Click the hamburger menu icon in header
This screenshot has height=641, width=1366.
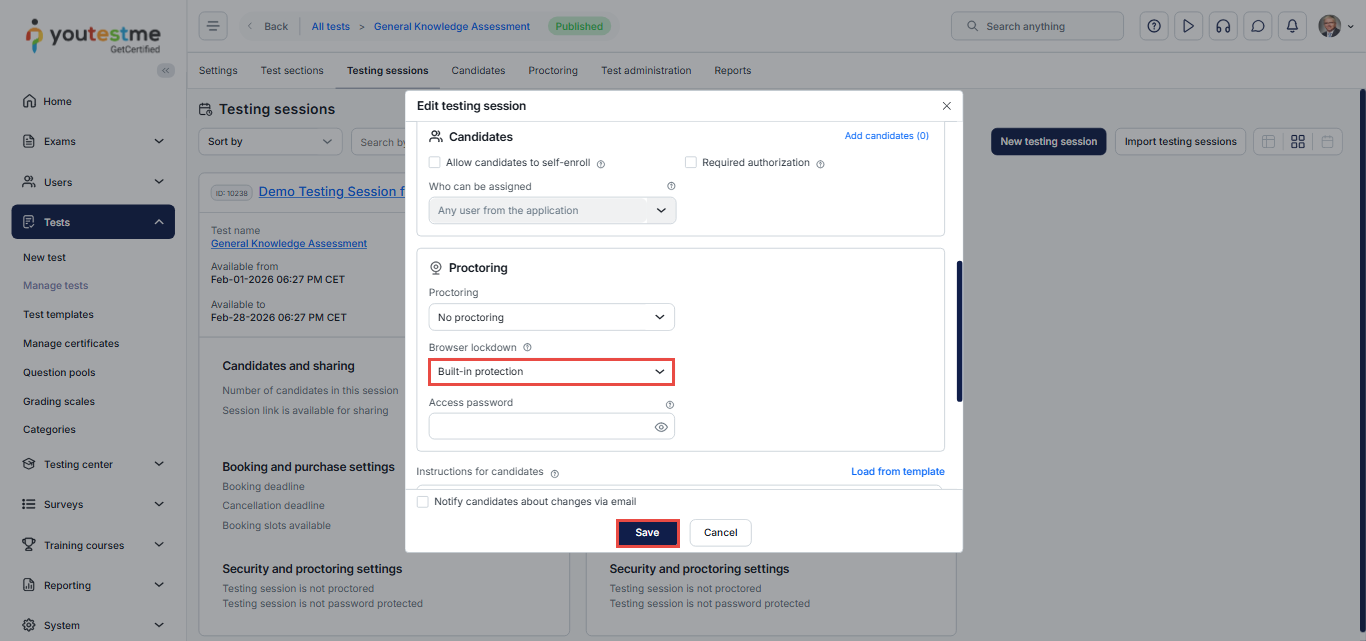click(213, 26)
